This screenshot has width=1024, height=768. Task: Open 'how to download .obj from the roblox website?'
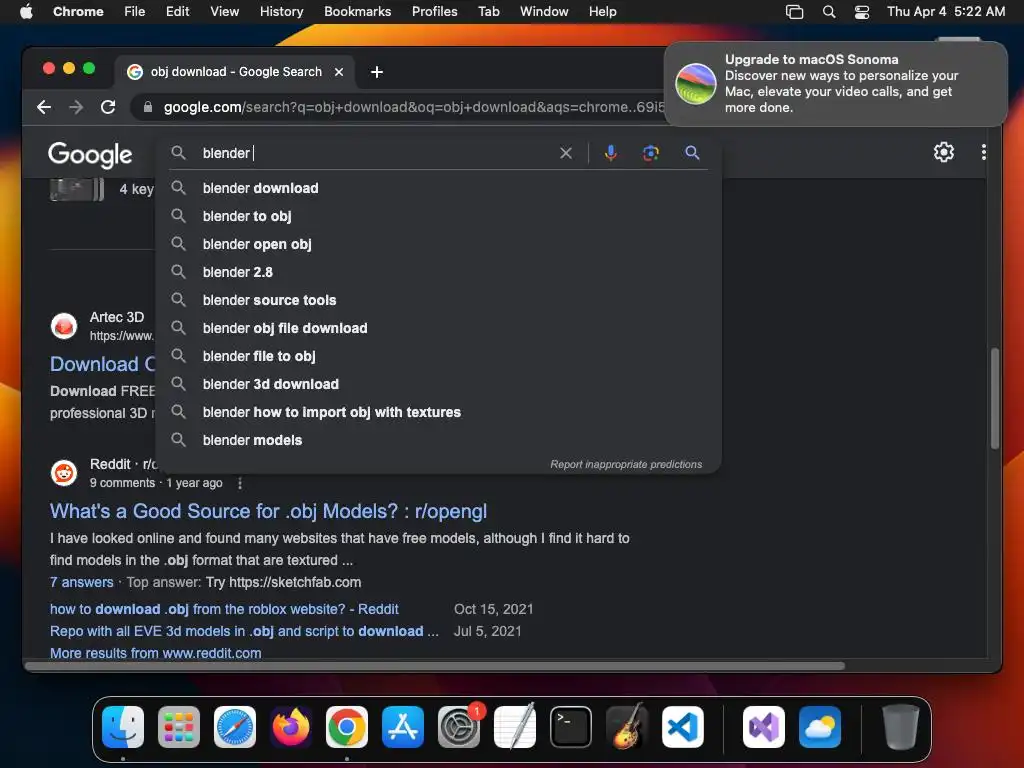click(x=224, y=609)
